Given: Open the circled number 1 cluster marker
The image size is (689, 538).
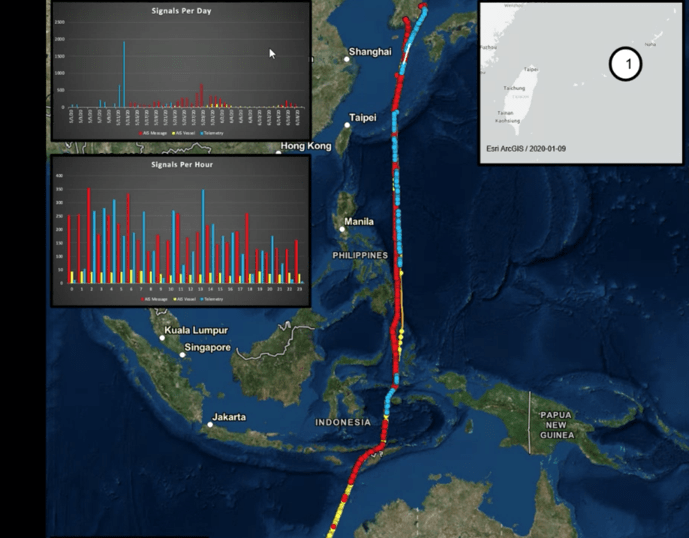Looking at the screenshot, I should 624,66.
